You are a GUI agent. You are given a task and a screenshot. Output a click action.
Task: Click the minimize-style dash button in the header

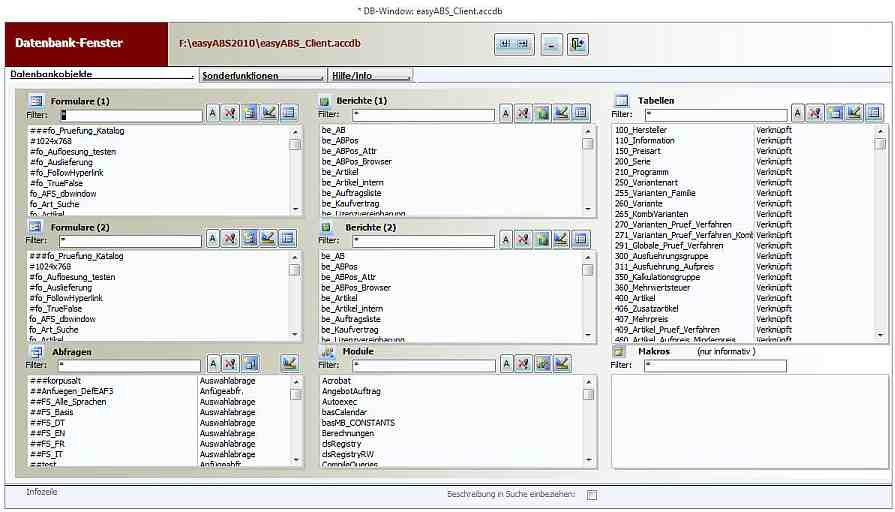click(551, 44)
